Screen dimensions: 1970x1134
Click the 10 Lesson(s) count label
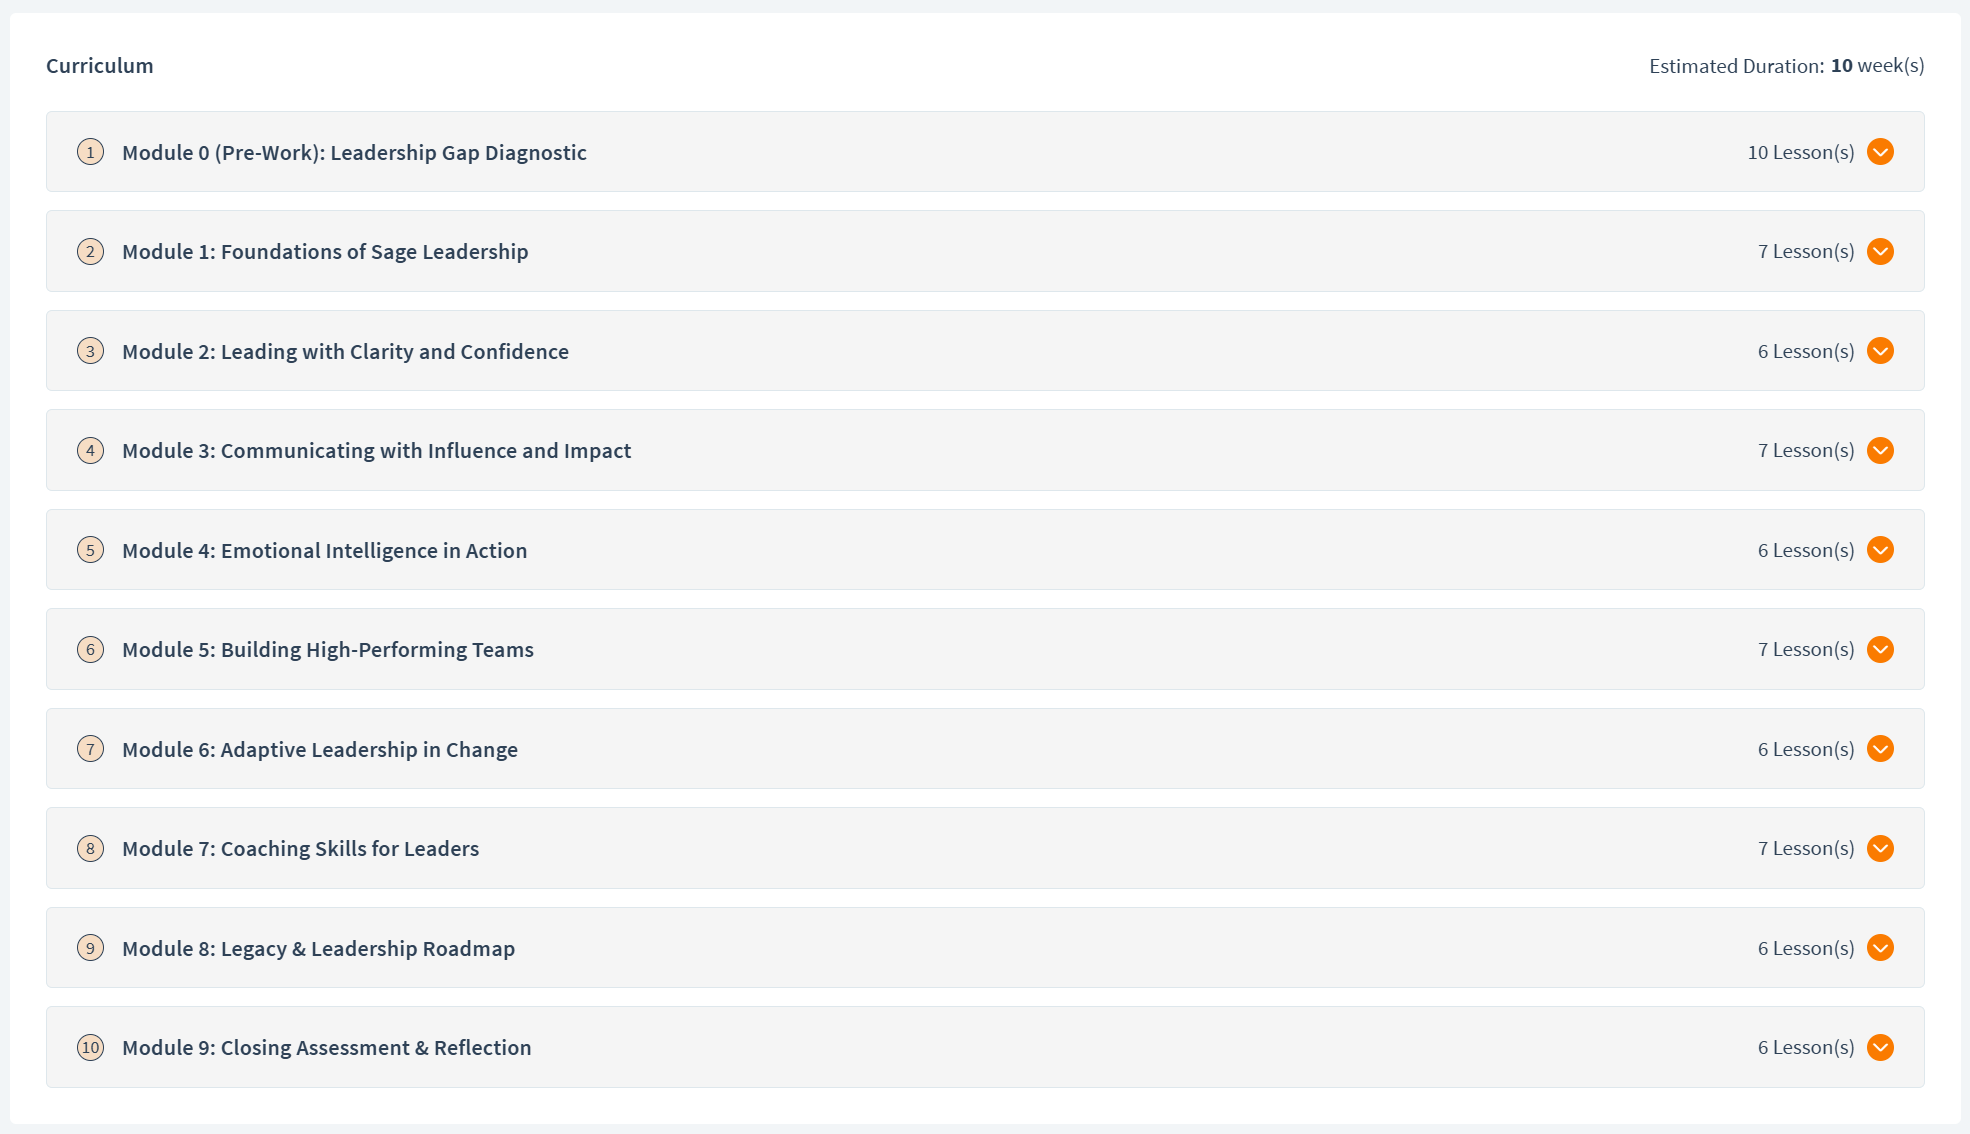(1800, 152)
